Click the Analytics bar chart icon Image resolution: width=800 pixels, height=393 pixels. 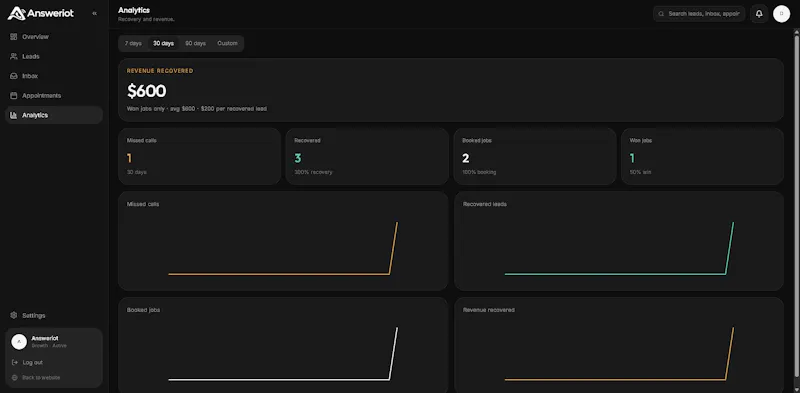pos(14,115)
